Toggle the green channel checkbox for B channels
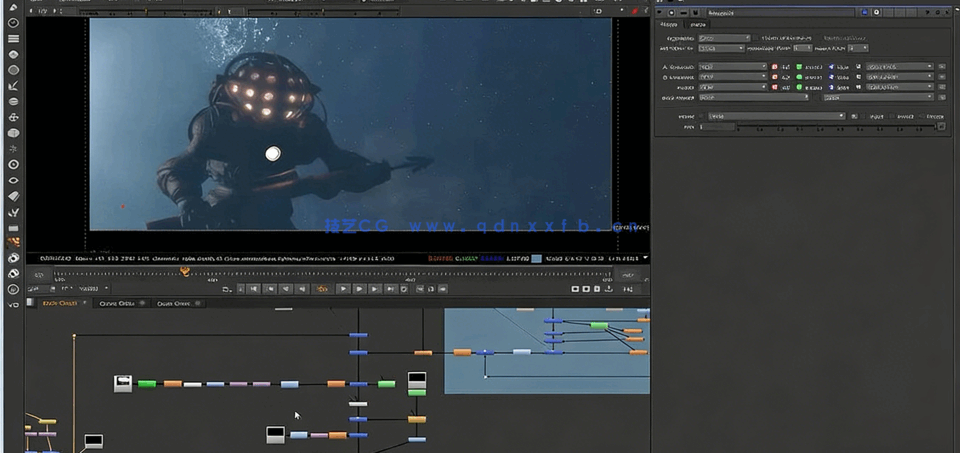Image resolution: width=960 pixels, height=453 pixels. pyautogui.click(x=800, y=77)
